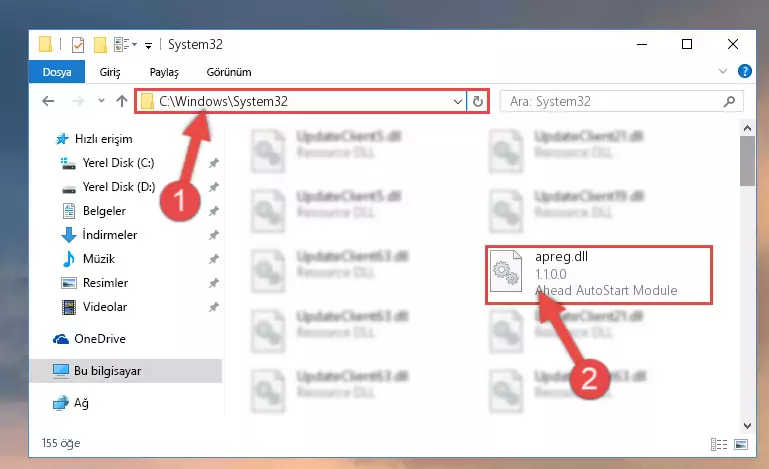Switch to large icons view

[741, 444]
